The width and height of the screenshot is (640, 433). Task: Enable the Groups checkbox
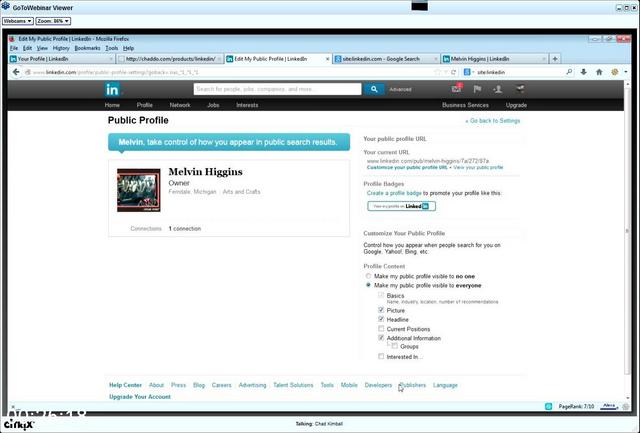coord(394,346)
